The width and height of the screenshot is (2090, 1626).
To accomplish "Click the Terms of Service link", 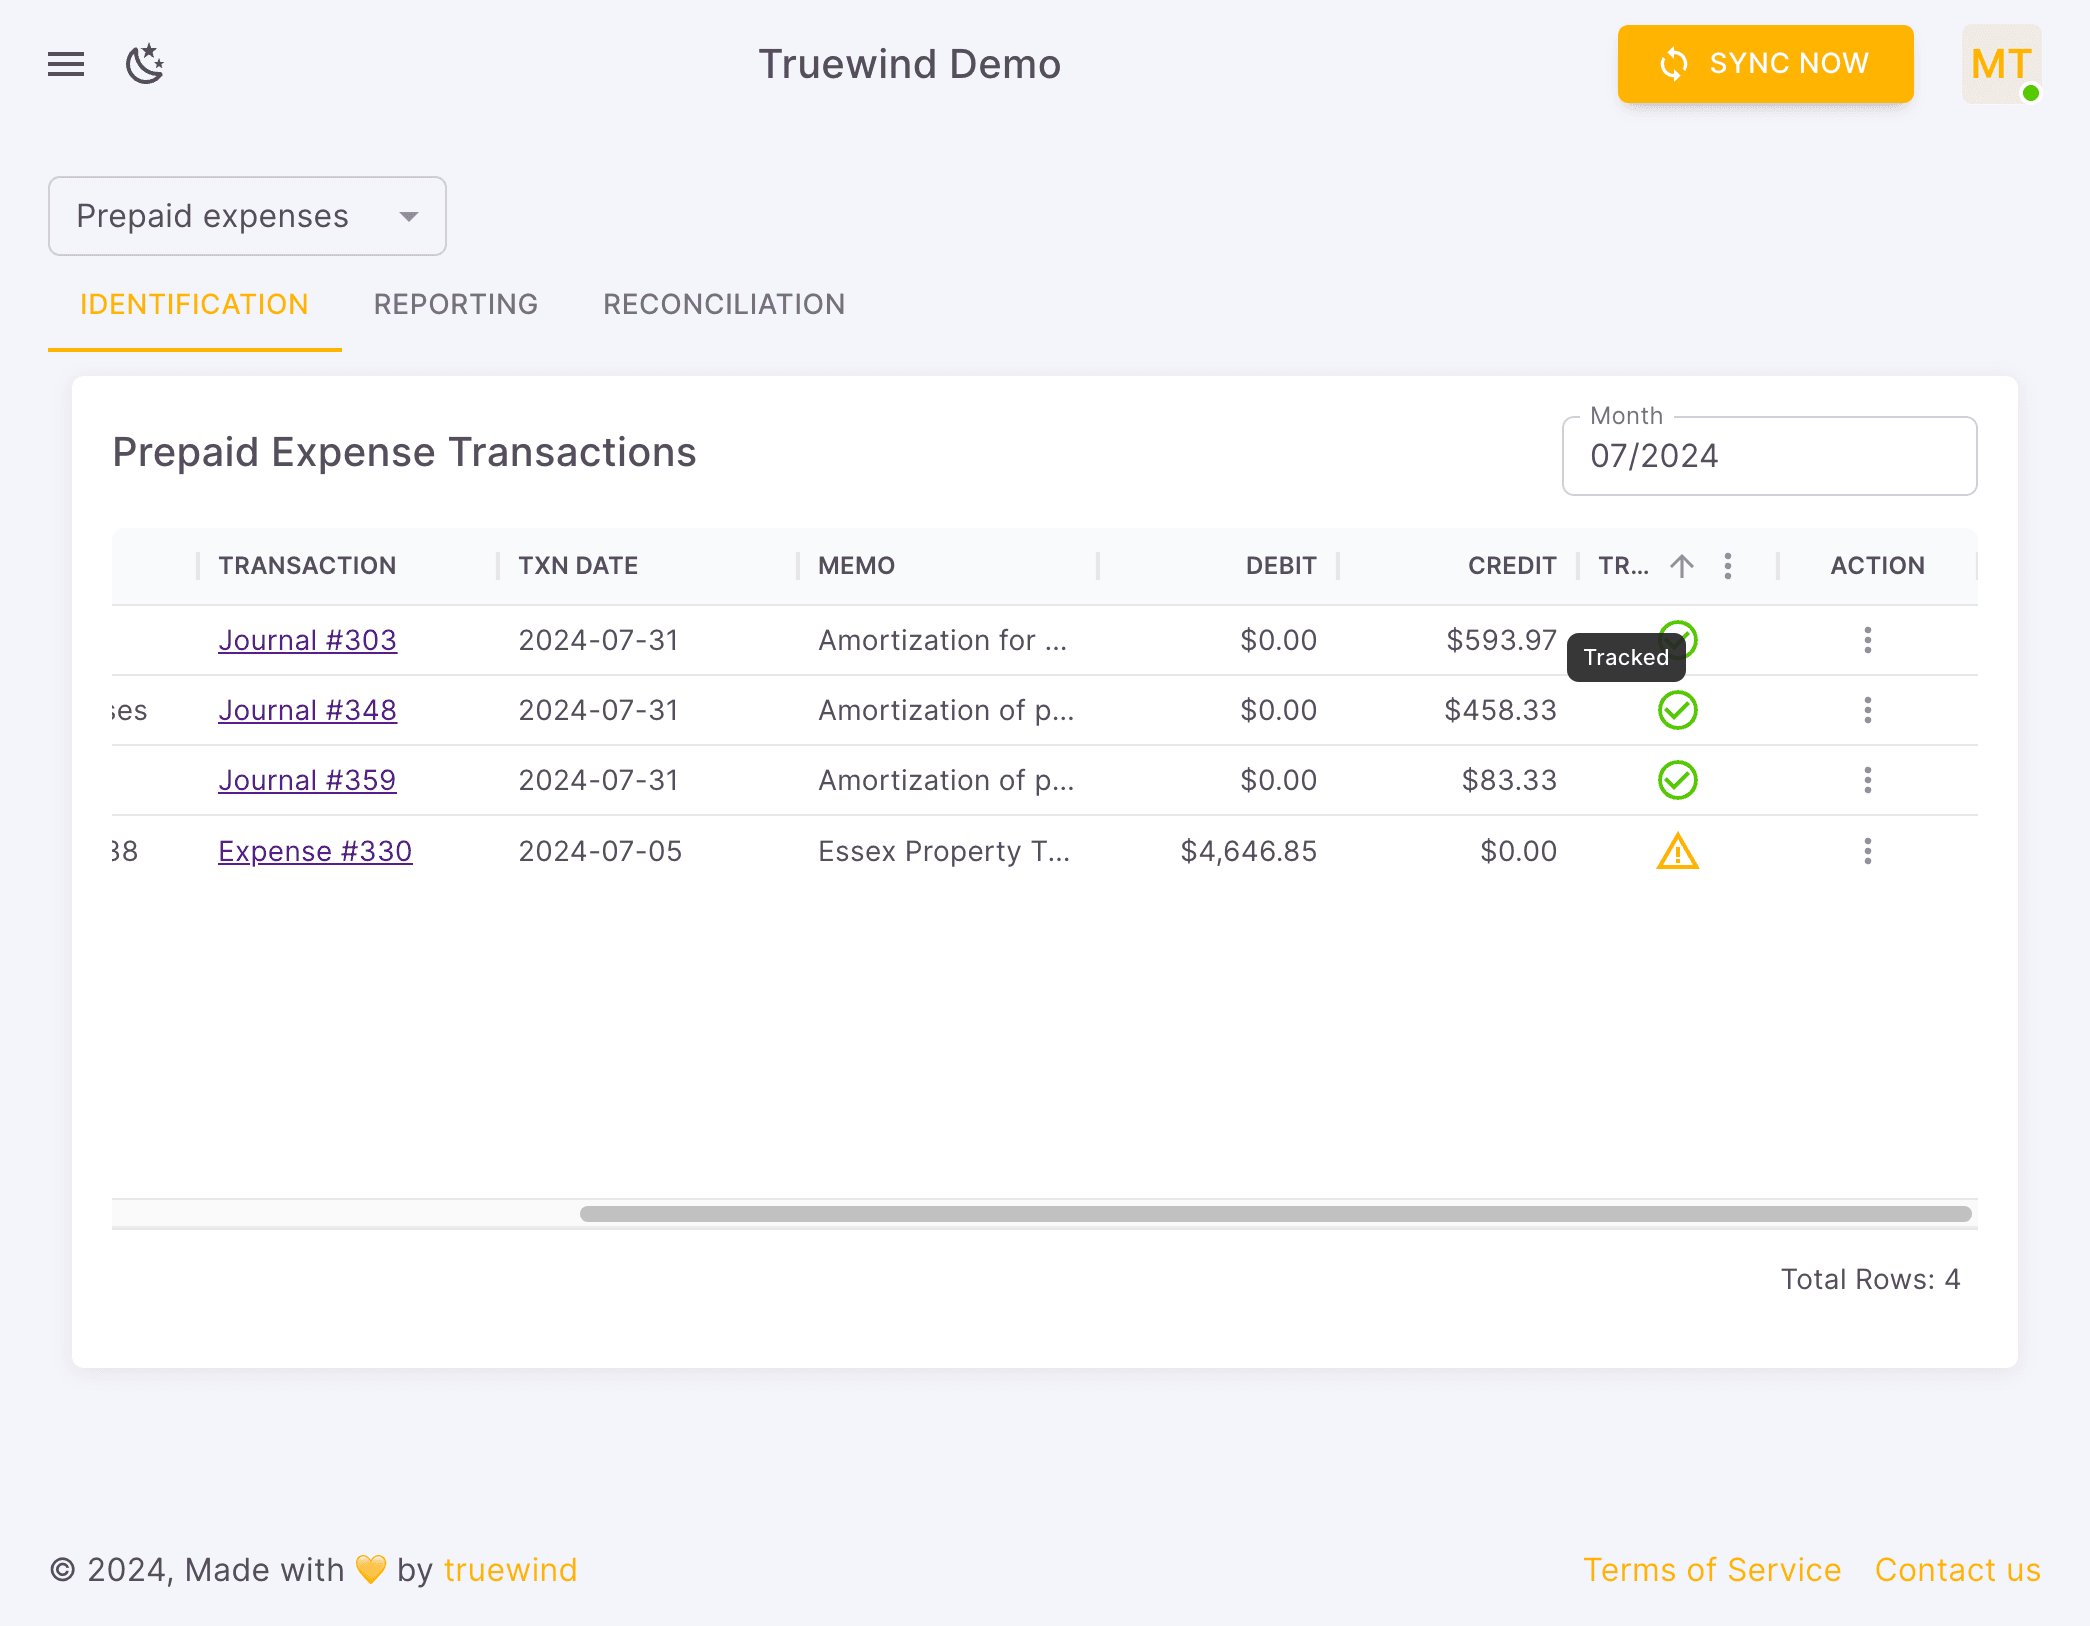I will pos(1712,1569).
